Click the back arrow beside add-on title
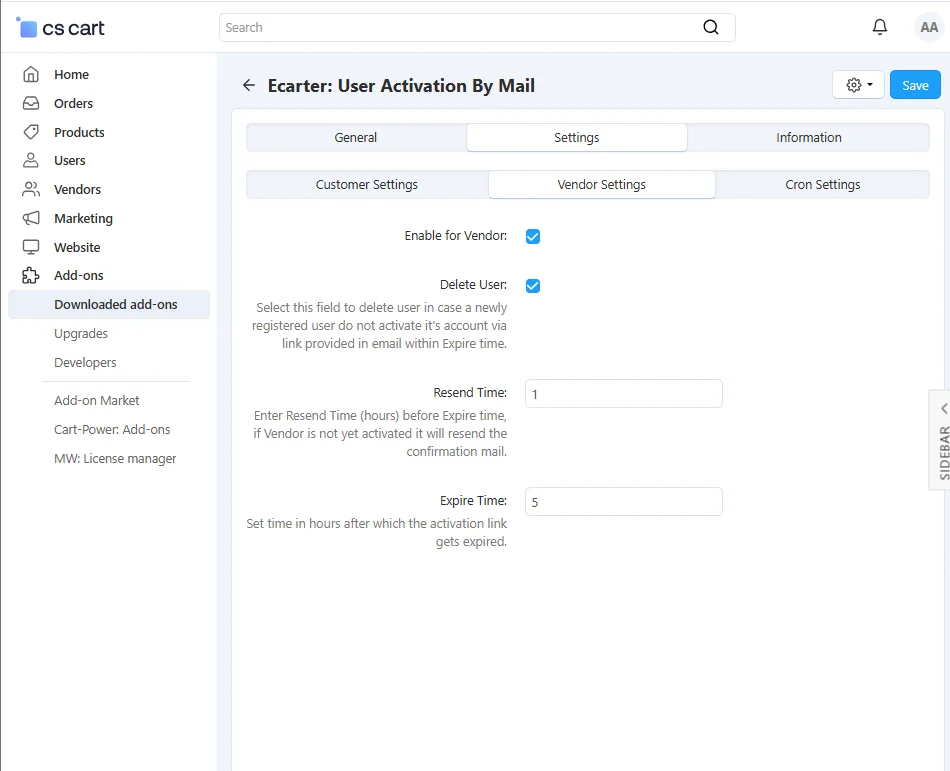The width and height of the screenshot is (950, 771). pyautogui.click(x=249, y=85)
